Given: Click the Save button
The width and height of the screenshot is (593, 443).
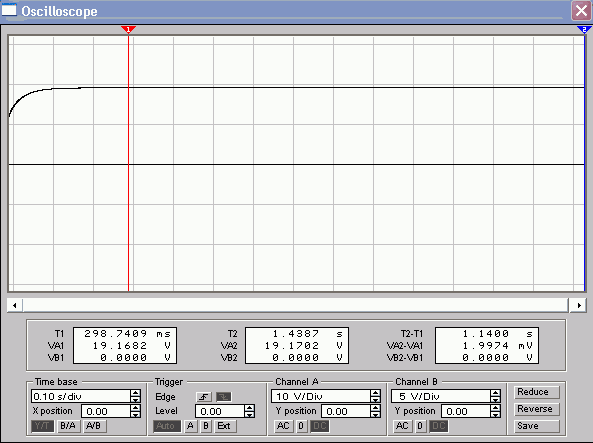Looking at the screenshot, I should (536, 426).
